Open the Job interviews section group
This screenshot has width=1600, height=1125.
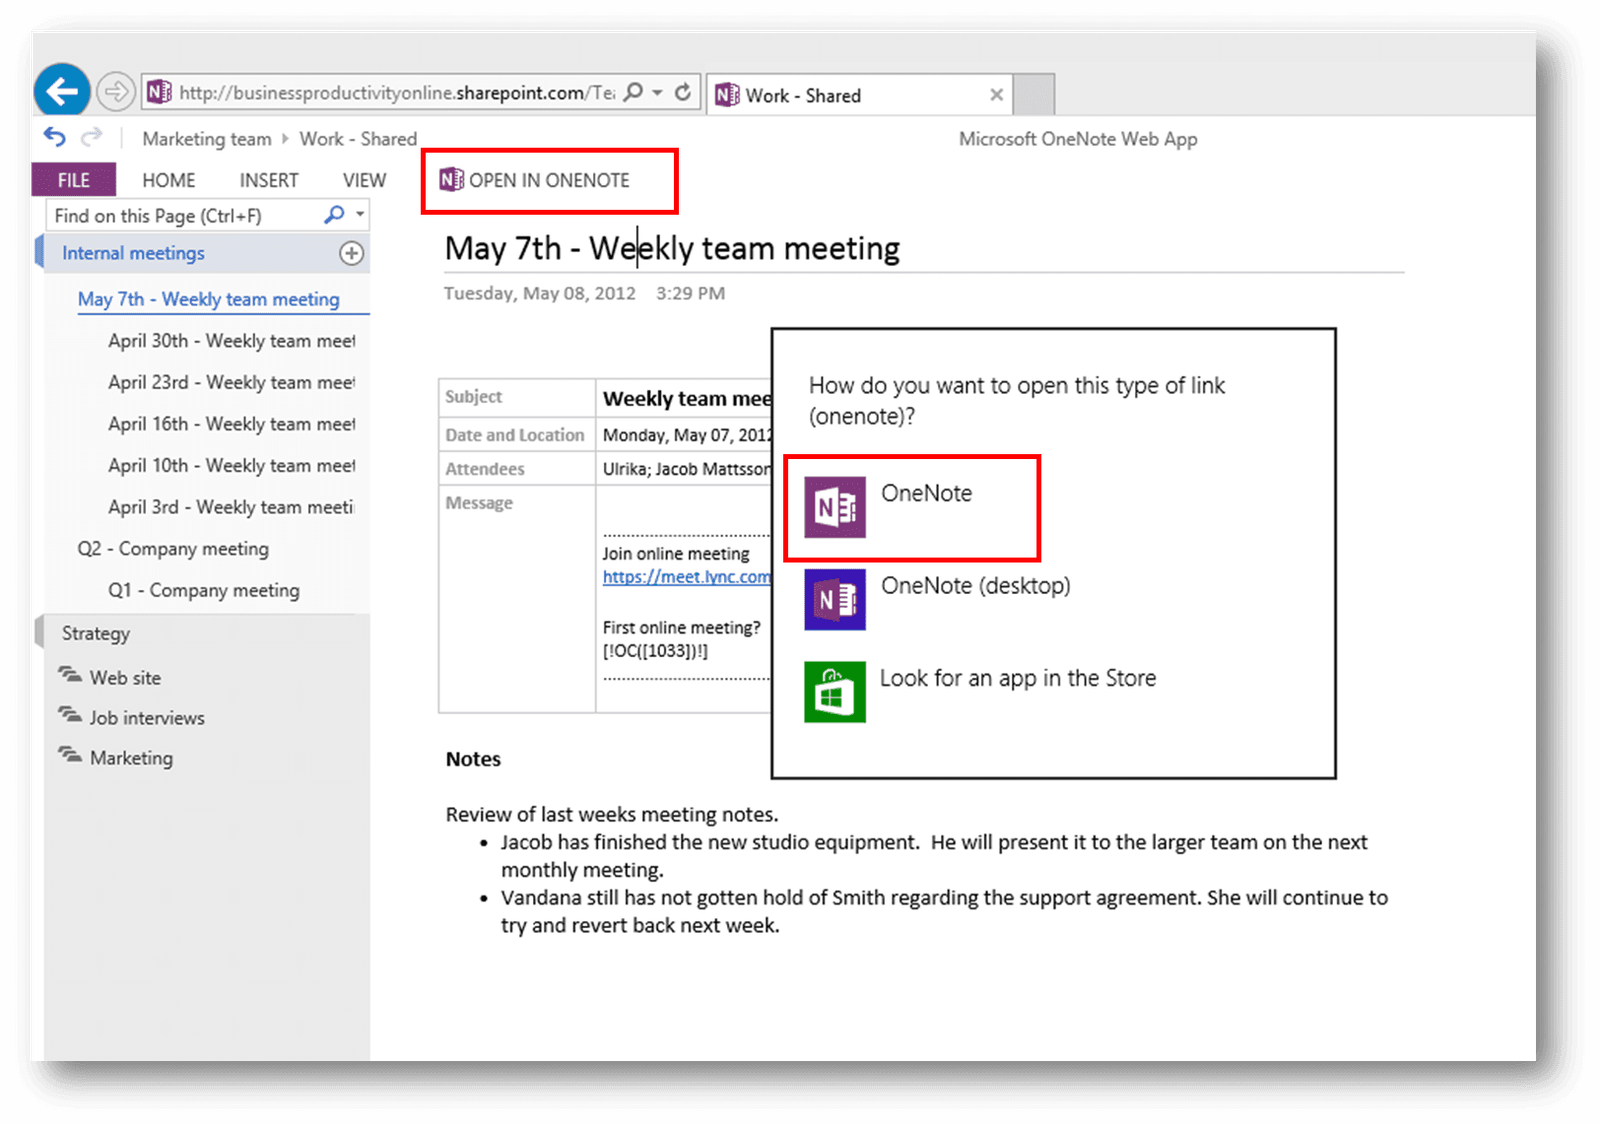point(147,717)
